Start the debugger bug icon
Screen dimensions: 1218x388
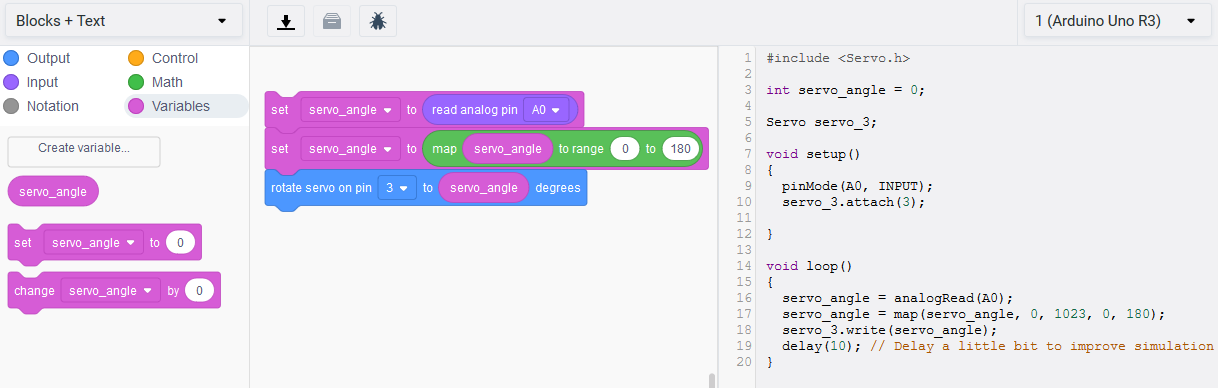point(378,21)
